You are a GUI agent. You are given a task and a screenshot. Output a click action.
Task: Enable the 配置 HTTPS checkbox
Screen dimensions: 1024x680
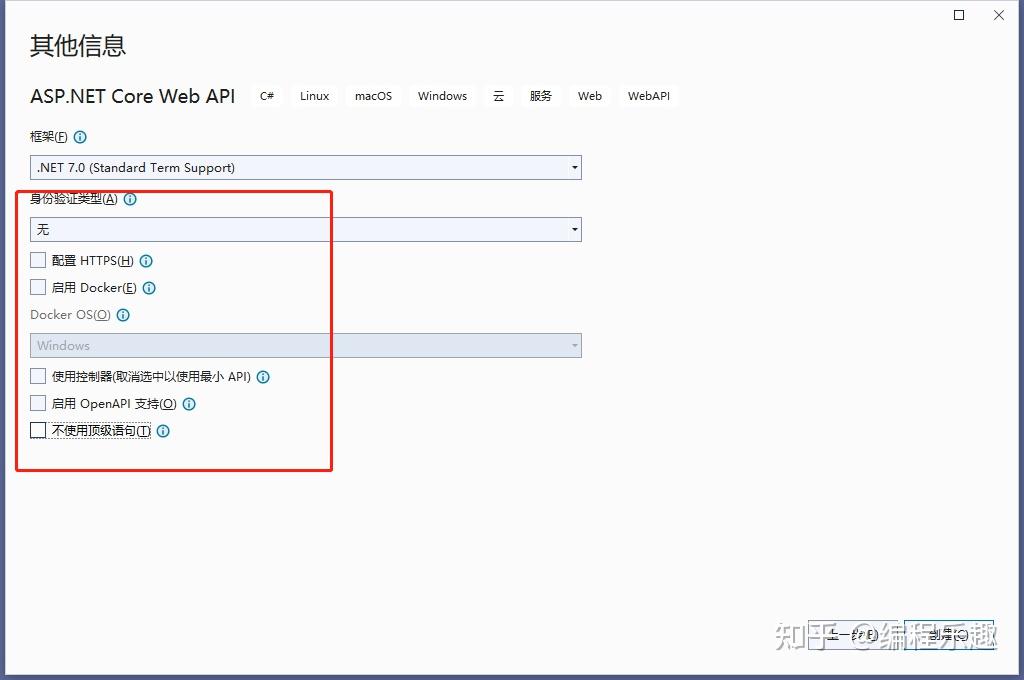pos(37,260)
